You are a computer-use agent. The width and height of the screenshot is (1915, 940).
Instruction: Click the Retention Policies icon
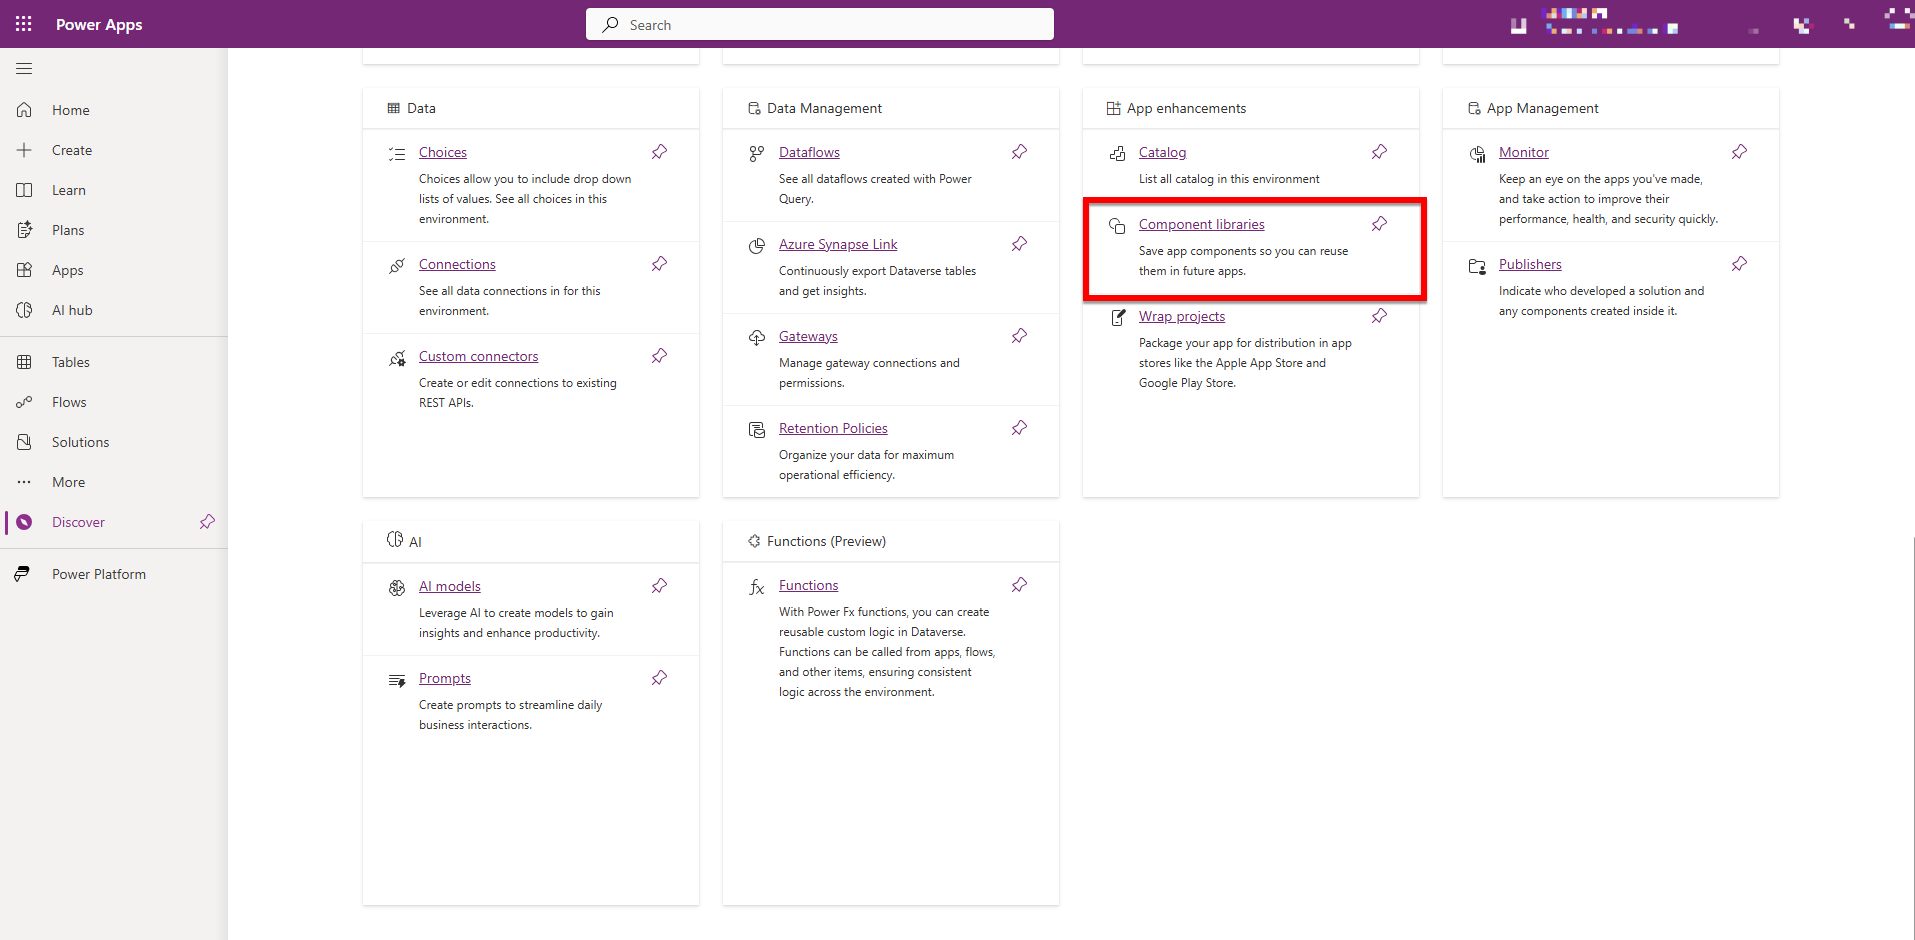pos(757,430)
